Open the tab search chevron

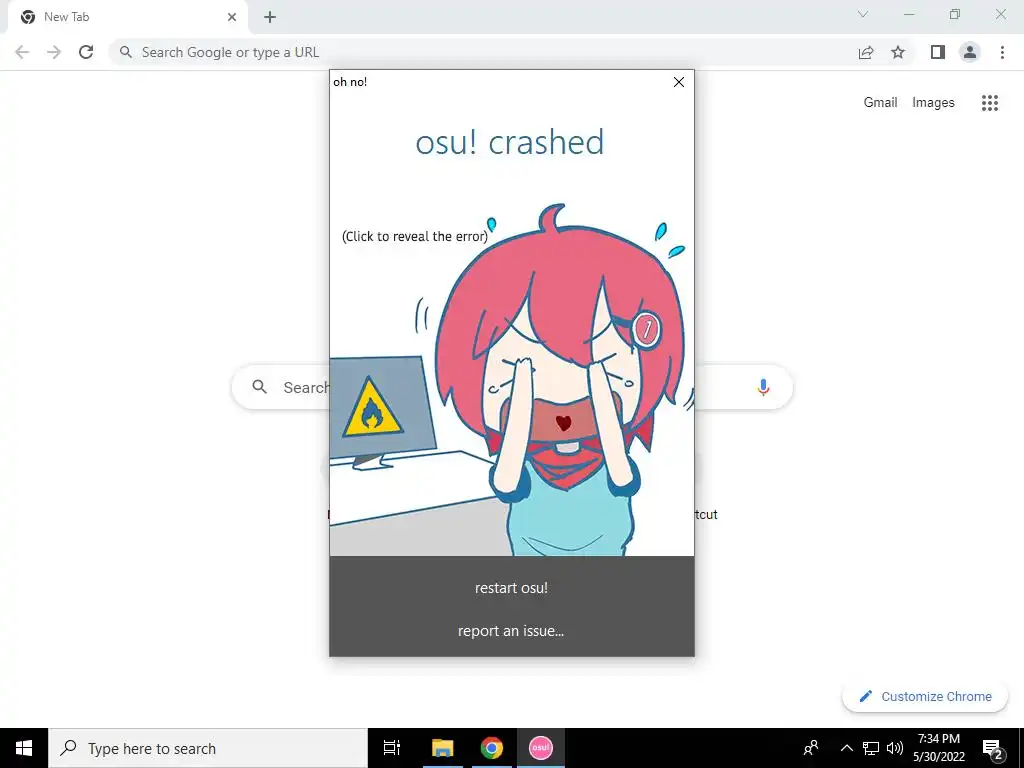(x=863, y=14)
